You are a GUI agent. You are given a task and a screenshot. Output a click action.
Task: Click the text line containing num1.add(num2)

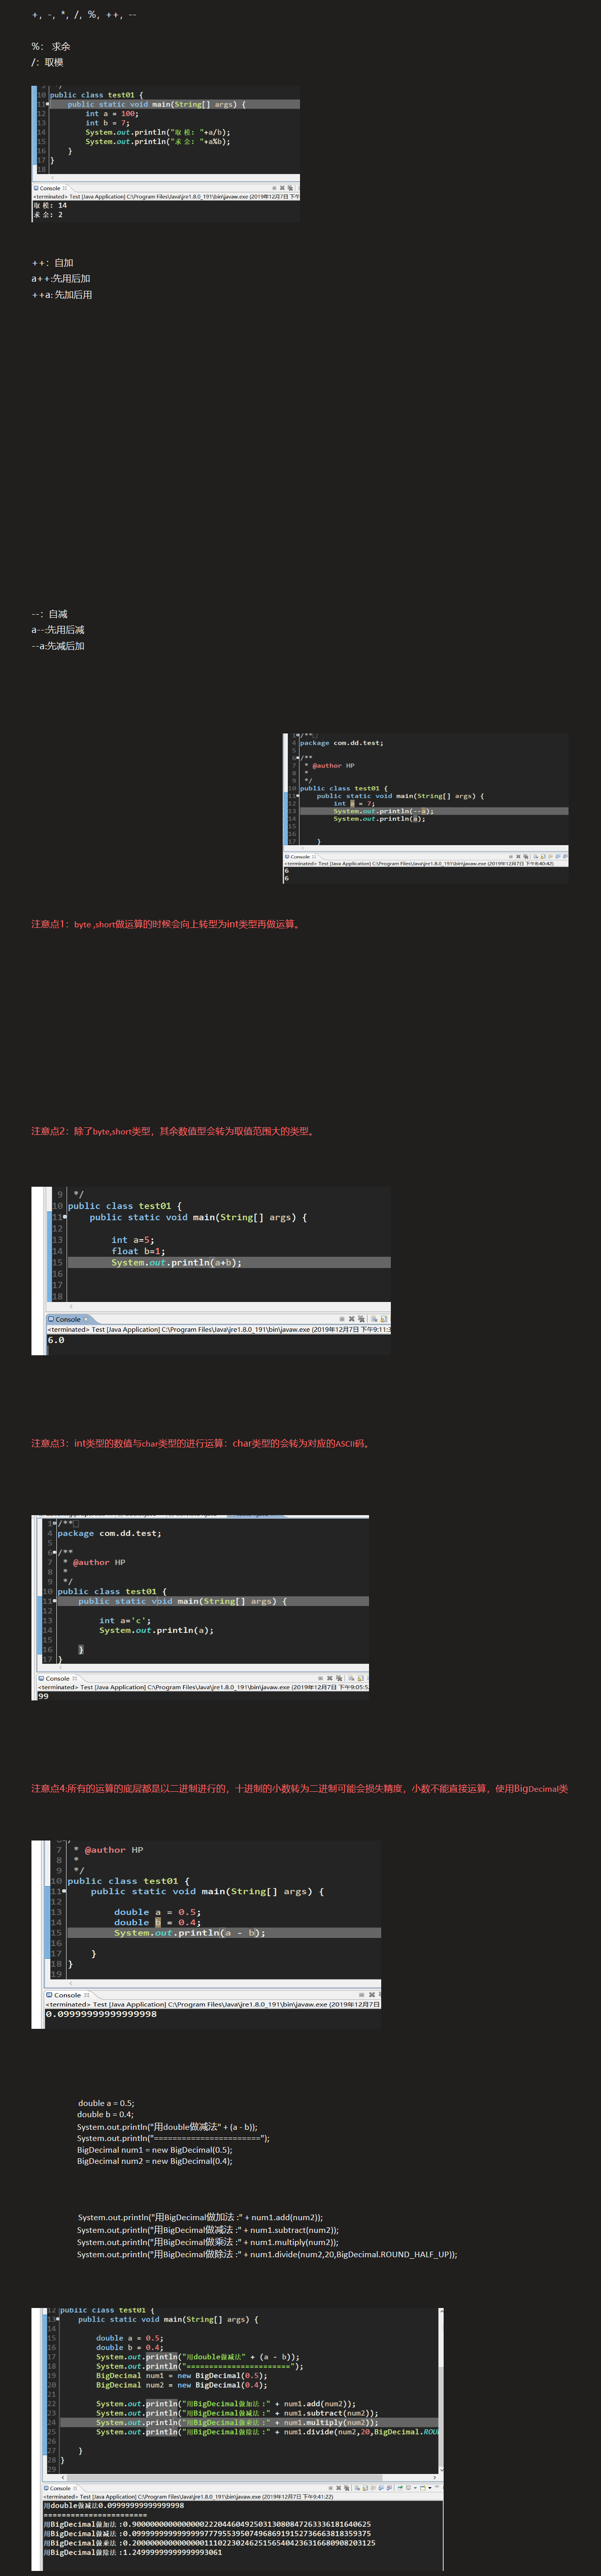click(x=200, y=2217)
